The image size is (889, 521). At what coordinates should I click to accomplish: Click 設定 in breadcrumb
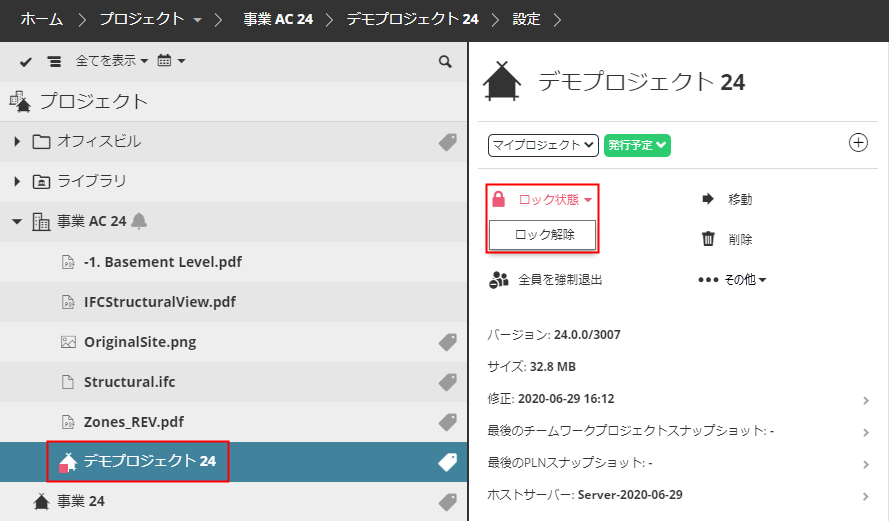(526, 19)
